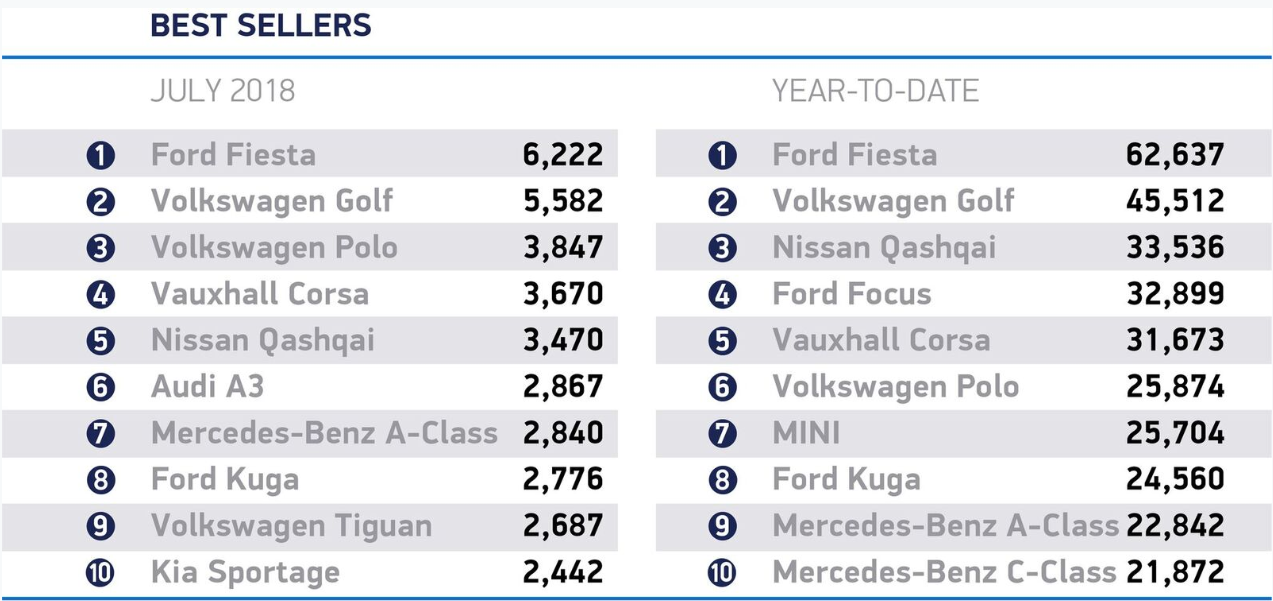Select the YEAR-TO-DATE column header

point(875,92)
